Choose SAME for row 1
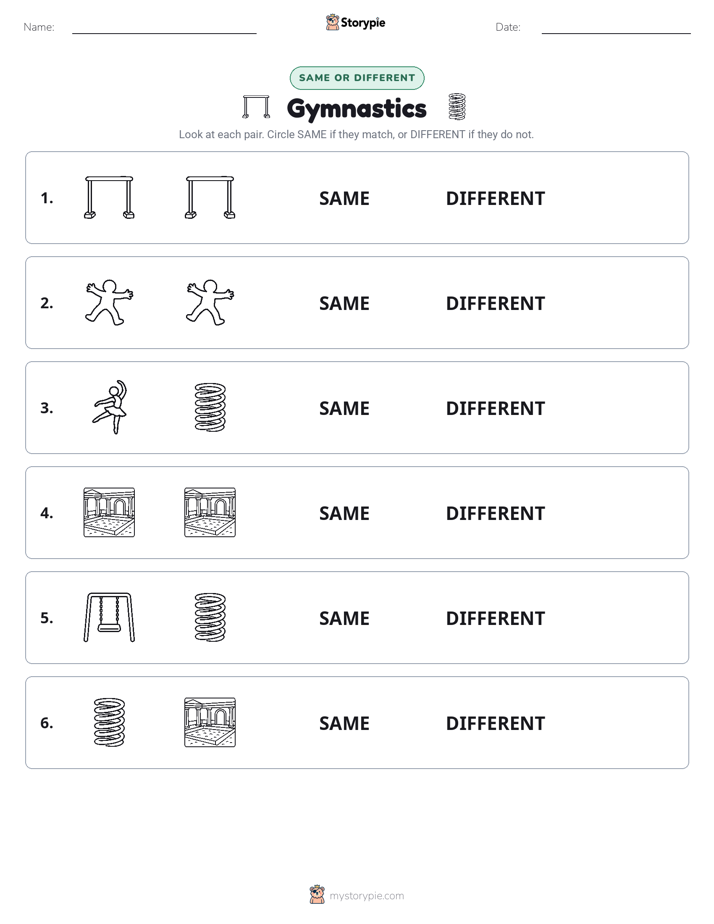The width and height of the screenshot is (714, 924). tap(344, 199)
